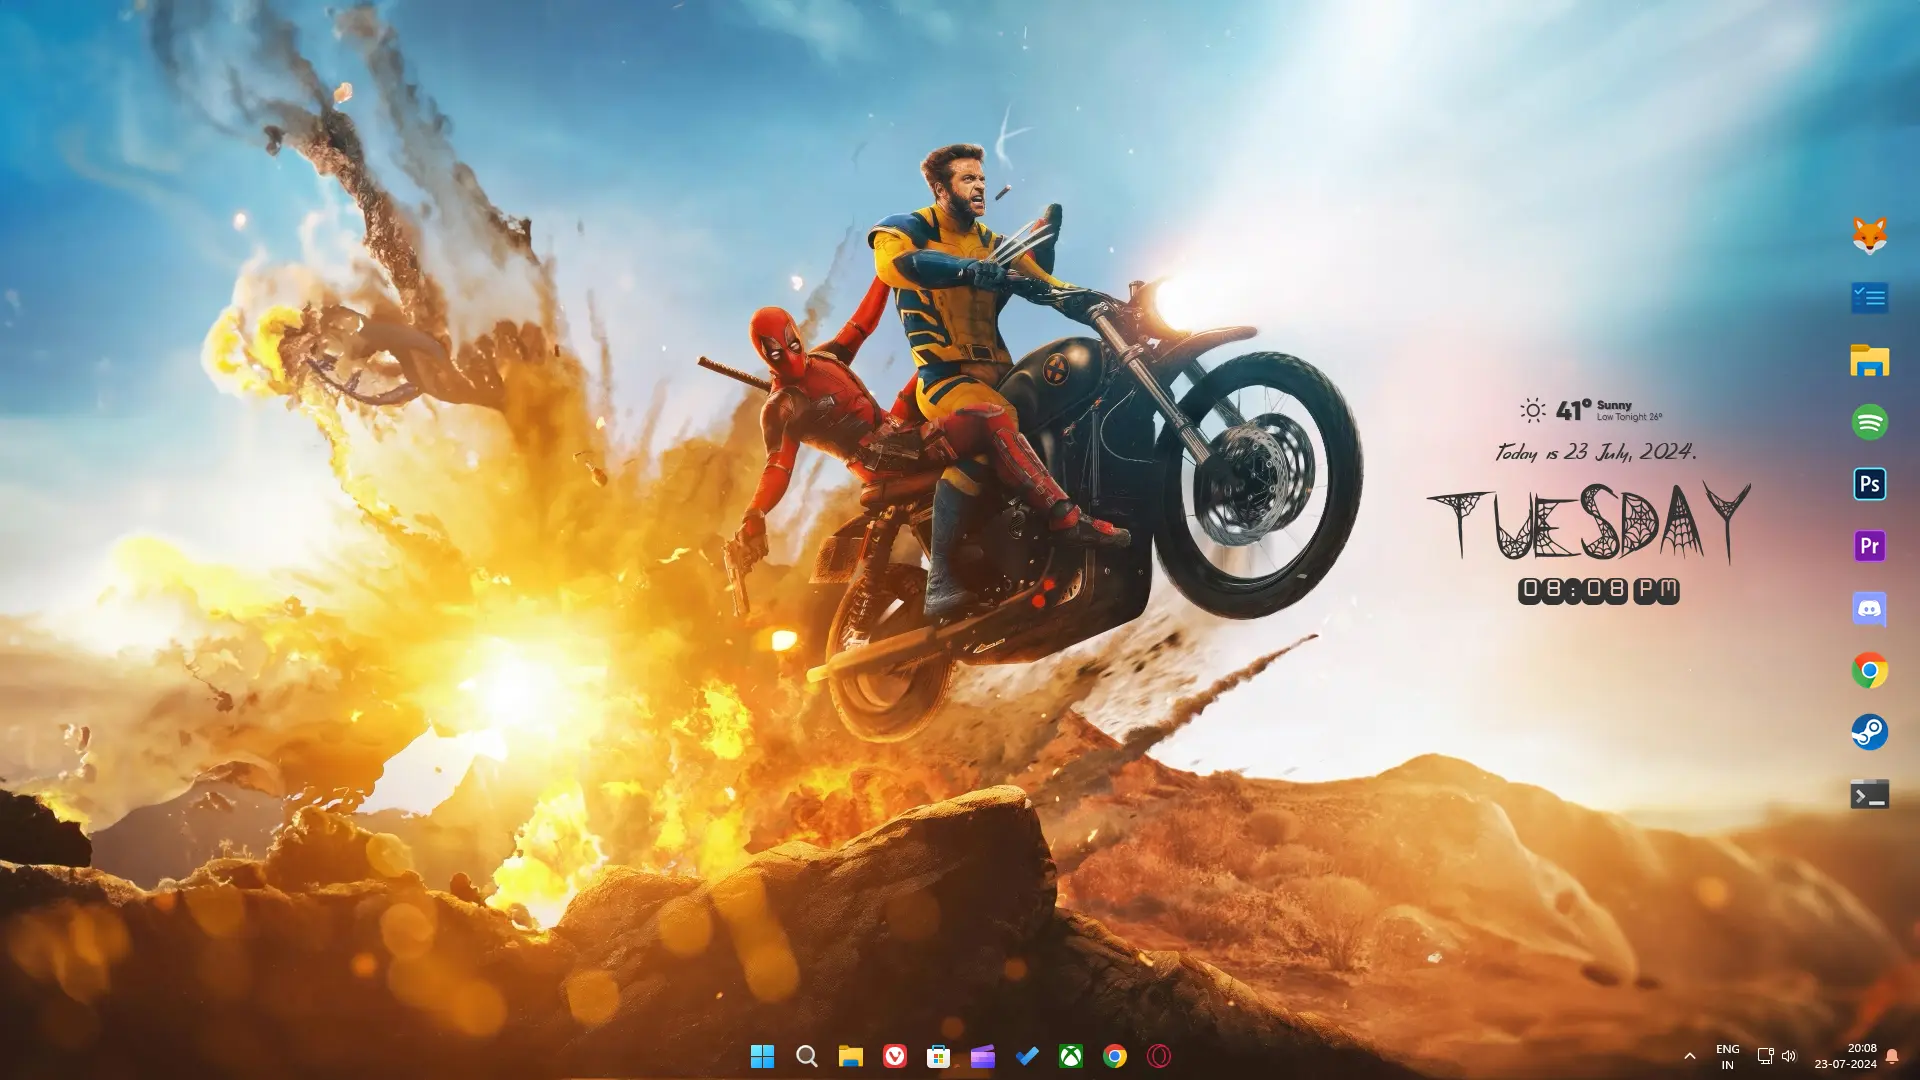Open the Opera browser from the taskbar
The image size is (1920, 1080).
click(1159, 1056)
